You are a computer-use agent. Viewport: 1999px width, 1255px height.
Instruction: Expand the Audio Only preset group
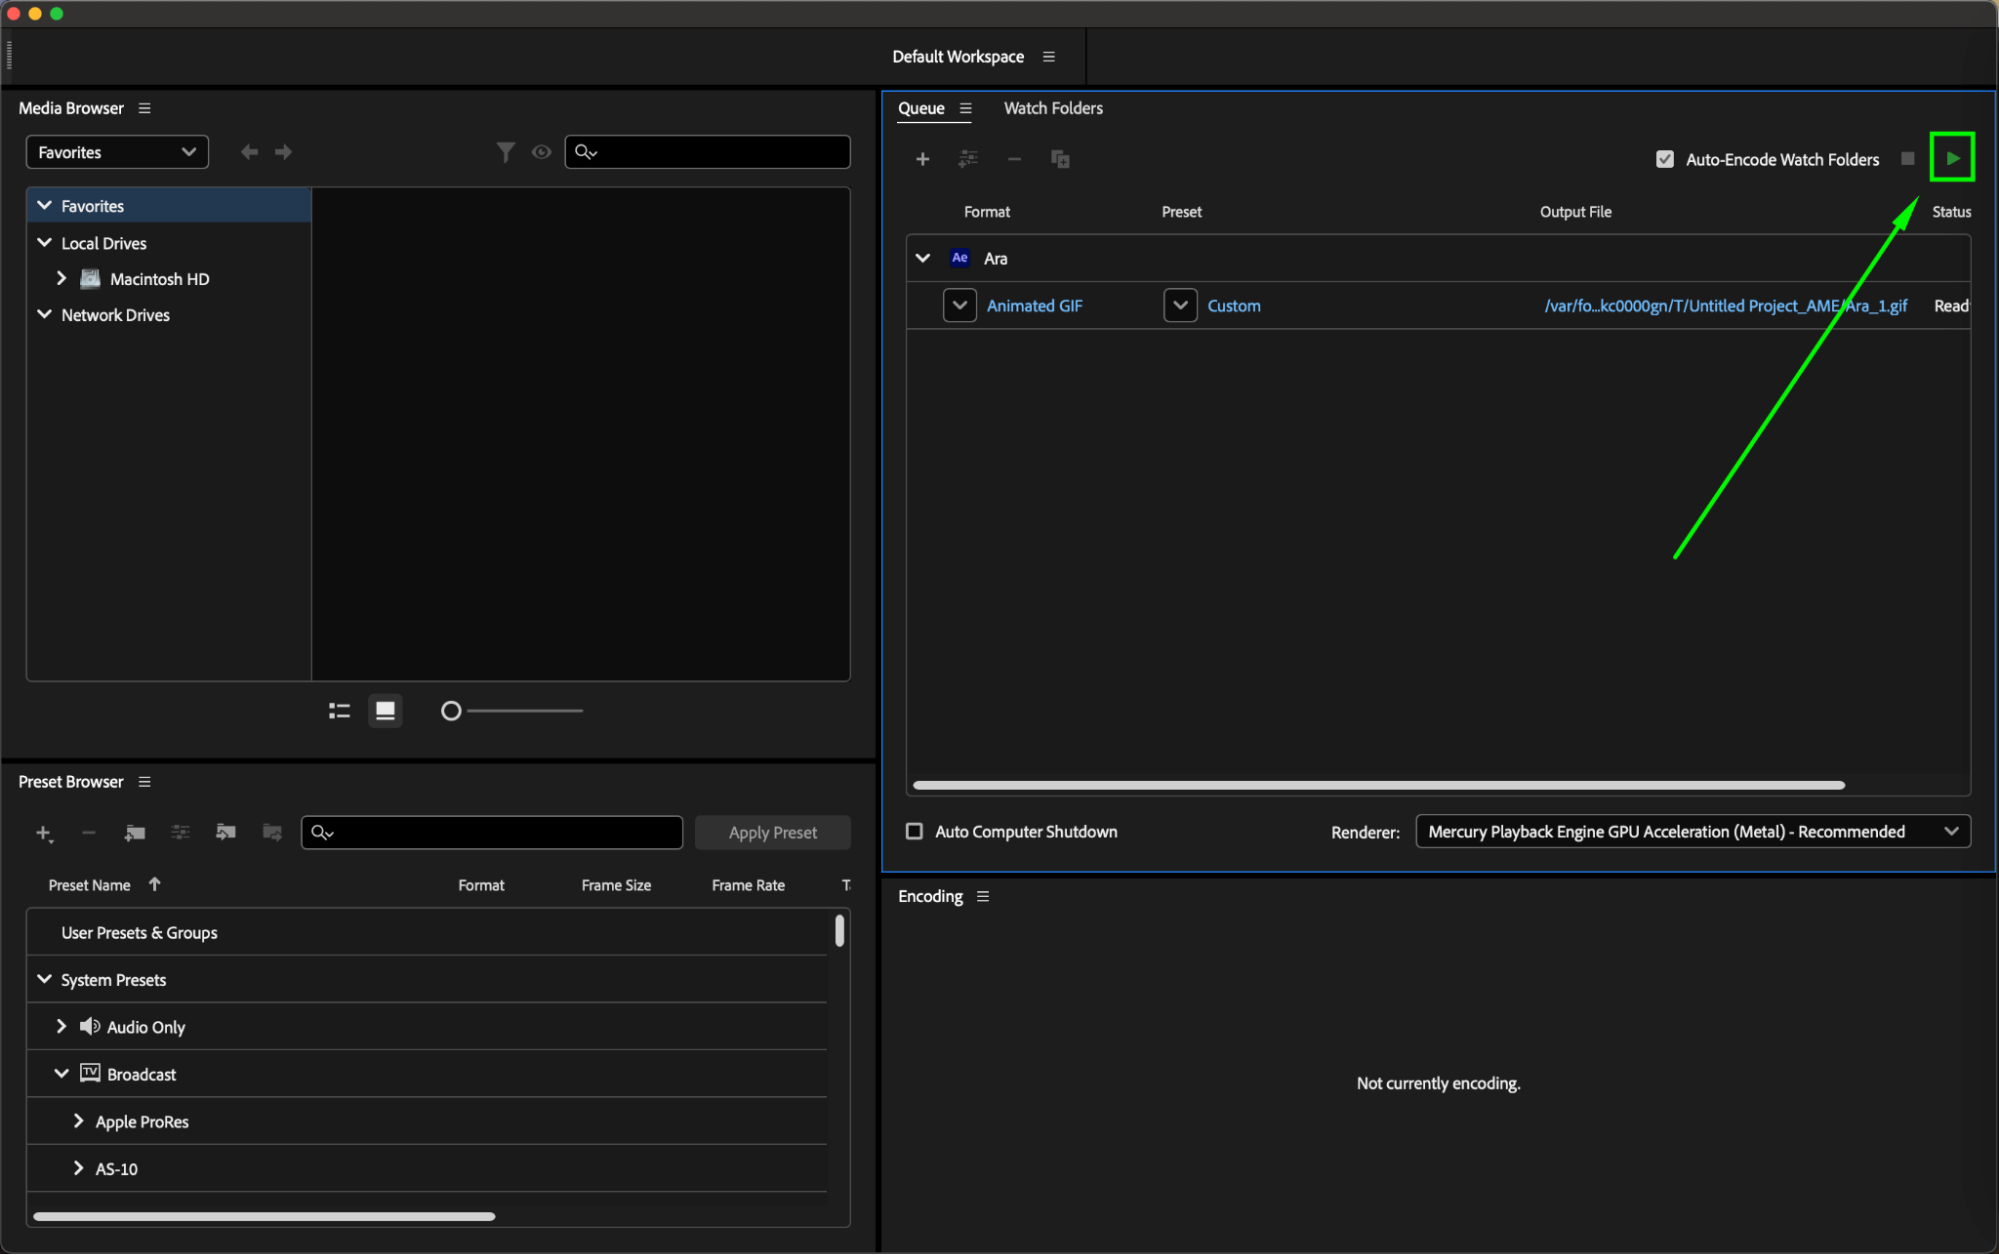pos(62,1026)
